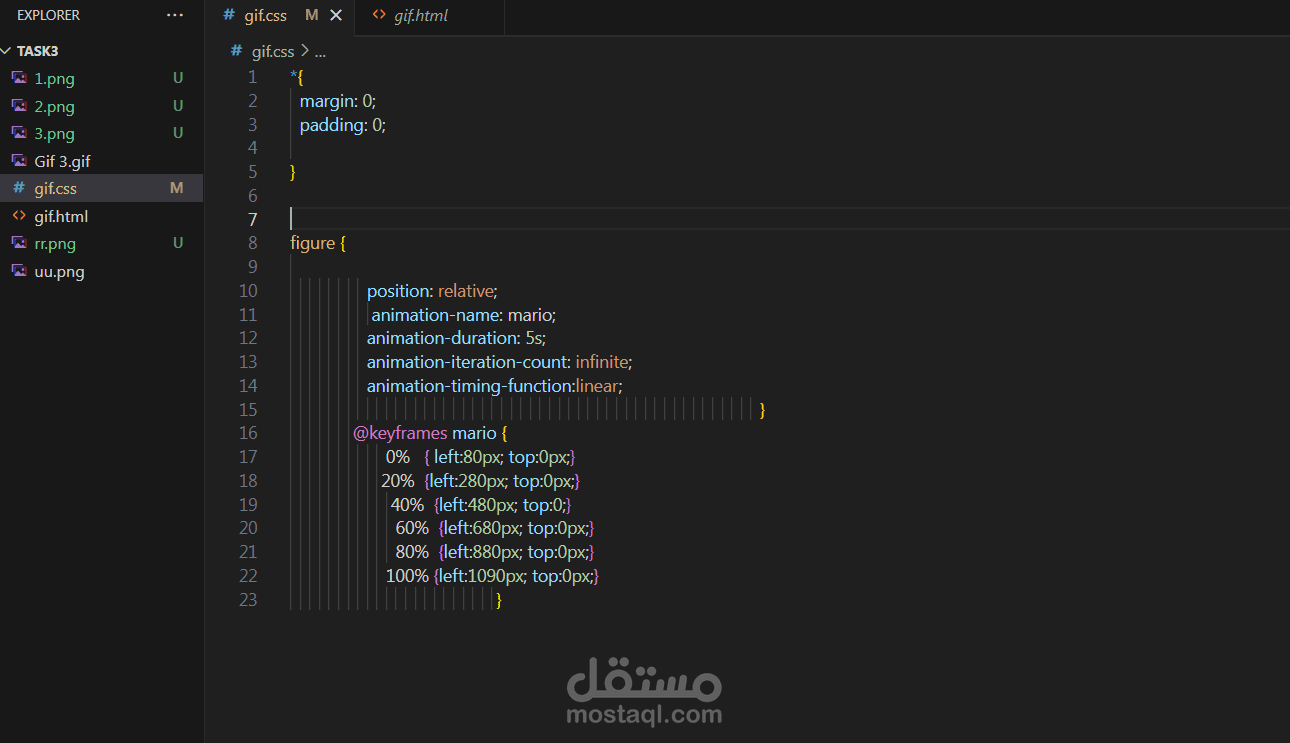The height and width of the screenshot is (743, 1290).
Task: Click the 0% keyframe line
Action: (481, 457)
